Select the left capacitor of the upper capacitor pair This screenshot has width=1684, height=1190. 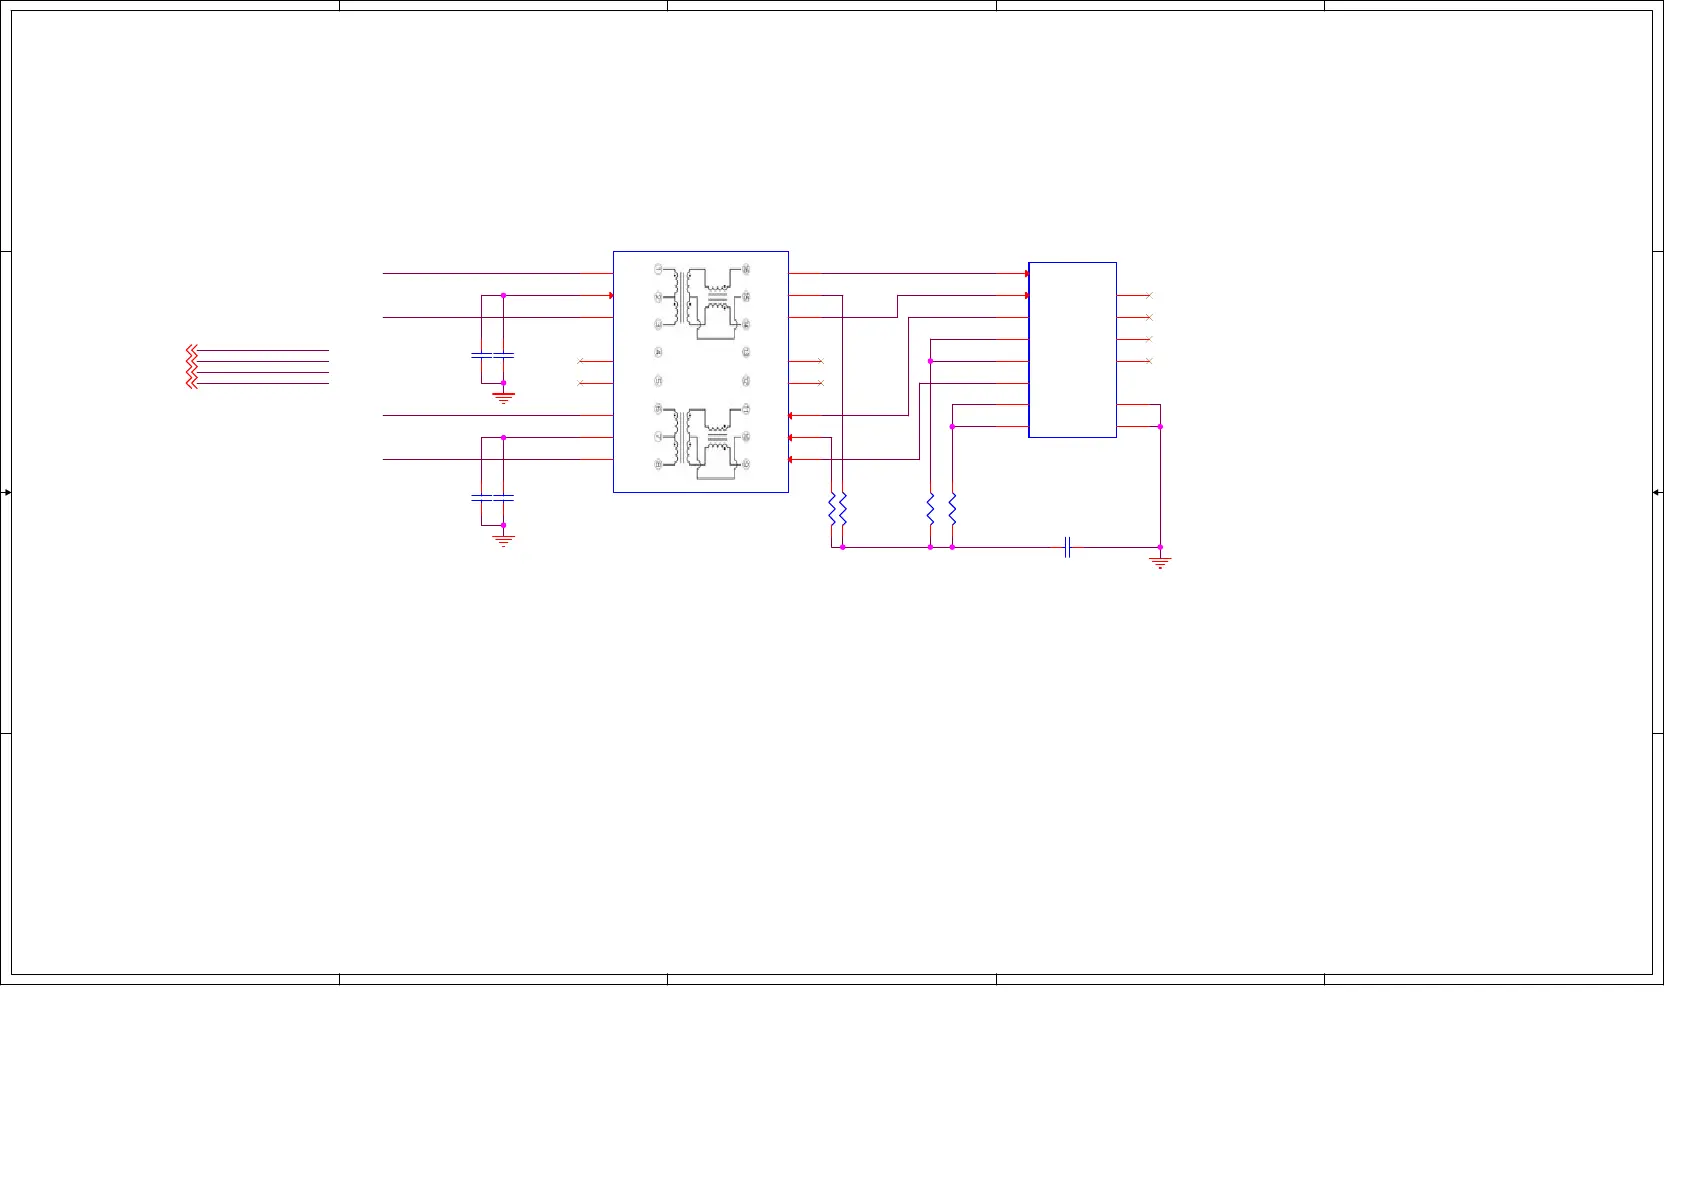[481, 355]
